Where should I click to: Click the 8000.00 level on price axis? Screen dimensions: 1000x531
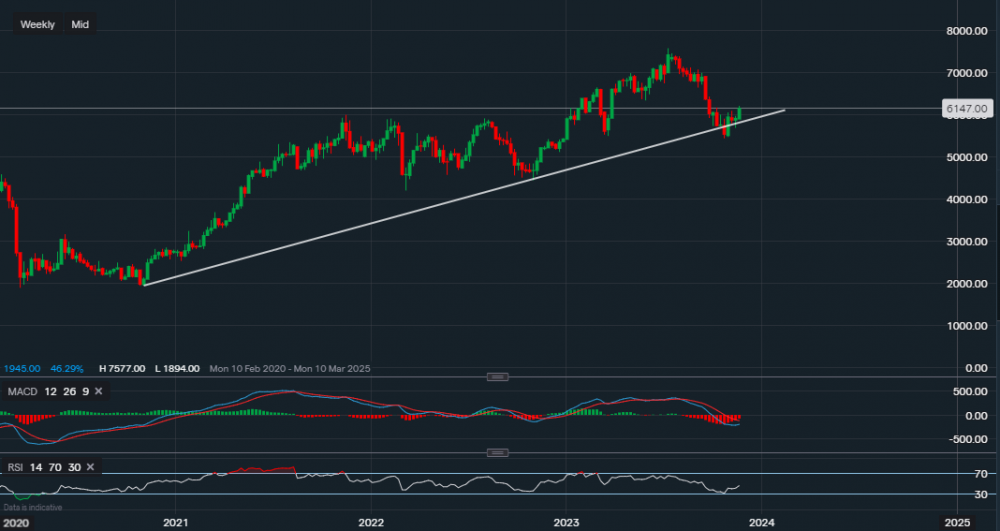click(x=967, y=31)
